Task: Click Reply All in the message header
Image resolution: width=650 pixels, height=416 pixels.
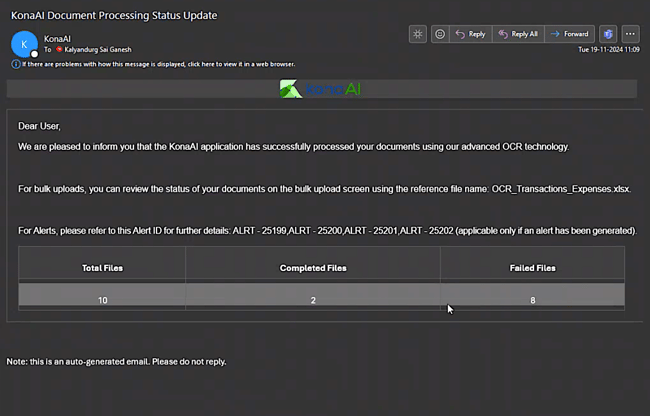Action: [x=518, y=34]
